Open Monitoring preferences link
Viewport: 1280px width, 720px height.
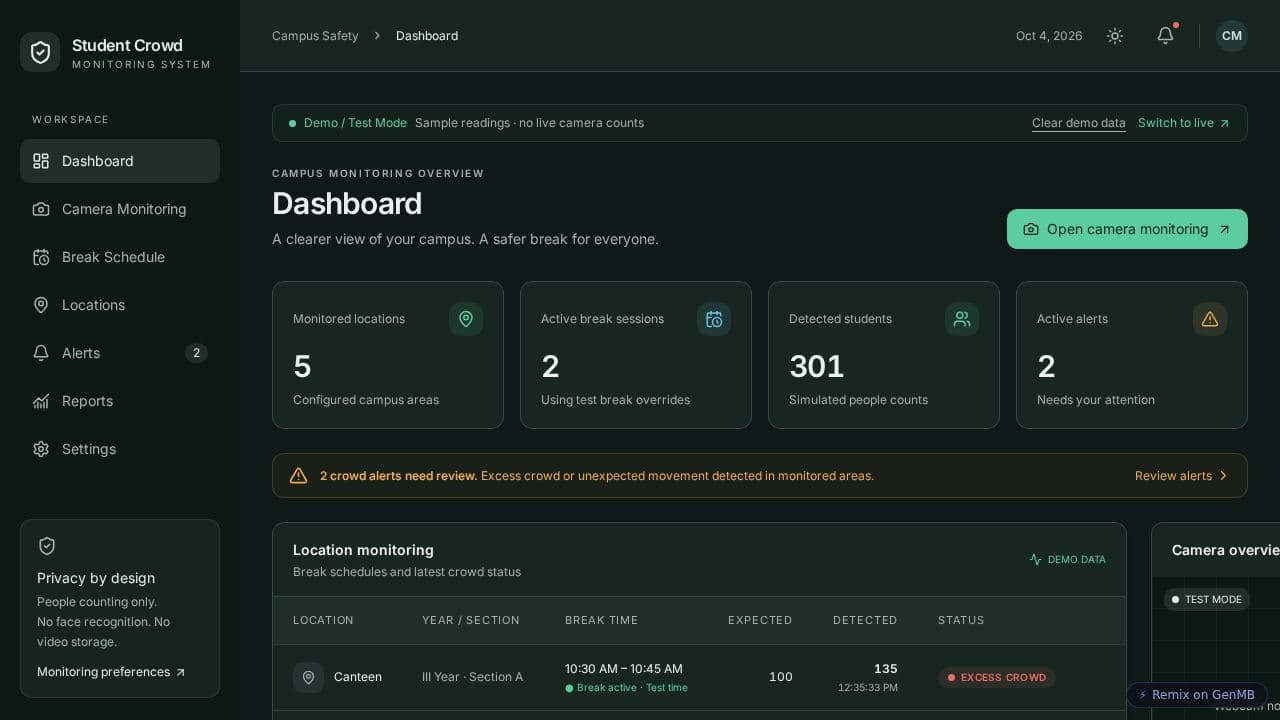111,672
